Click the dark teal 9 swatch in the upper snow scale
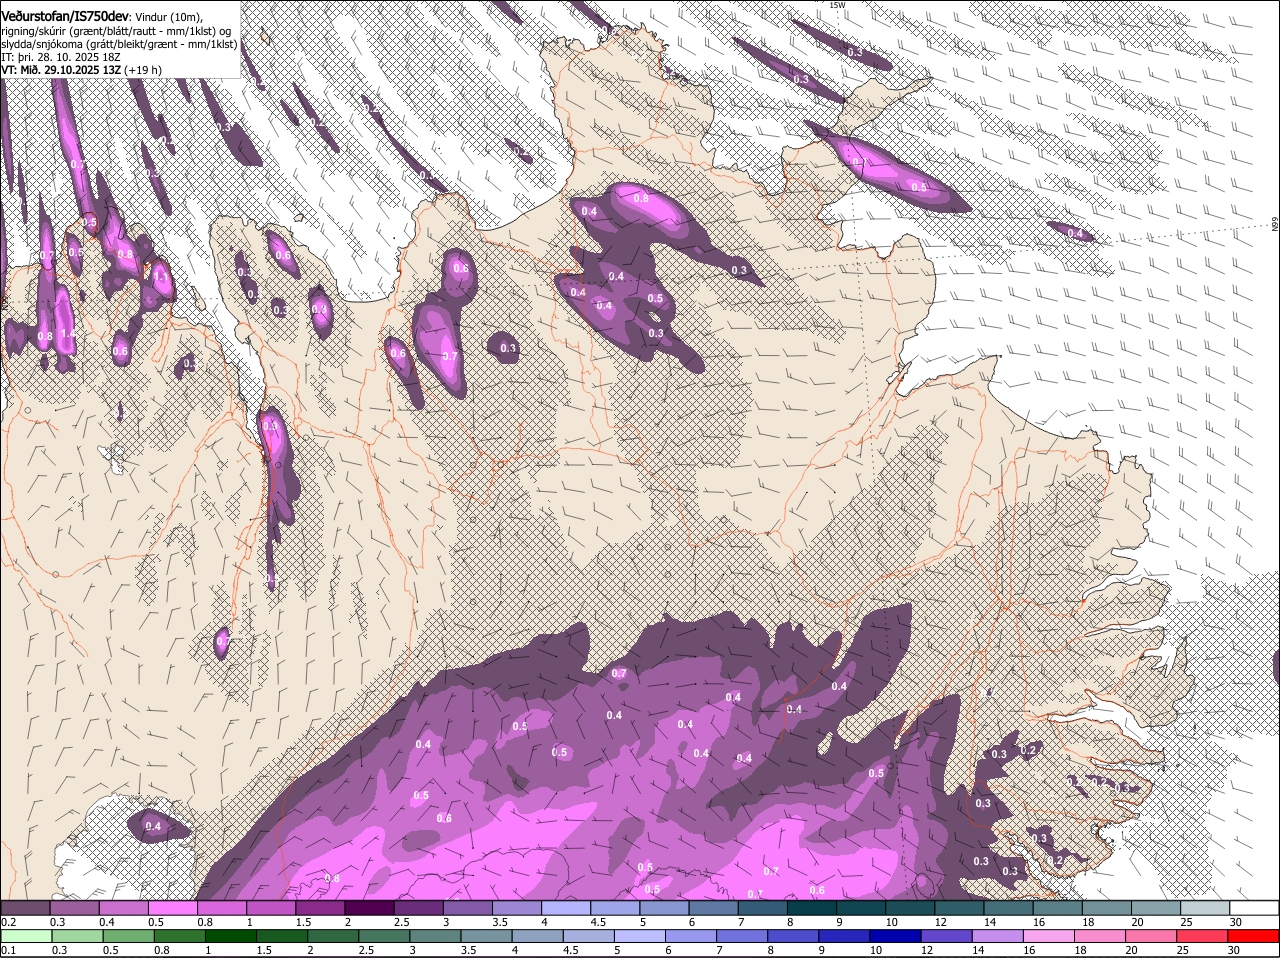The width and height of the screenshot is (1280, 958). coord(861,907)
